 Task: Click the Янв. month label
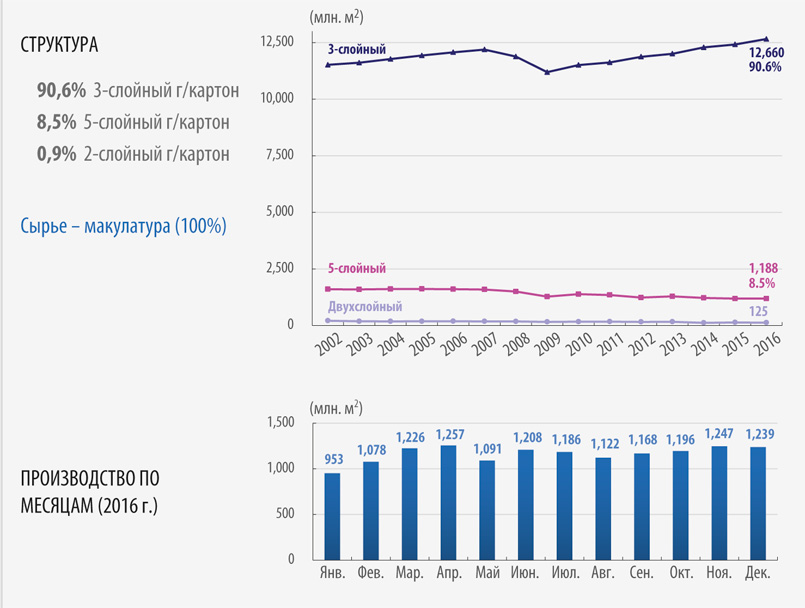(333, 573)
